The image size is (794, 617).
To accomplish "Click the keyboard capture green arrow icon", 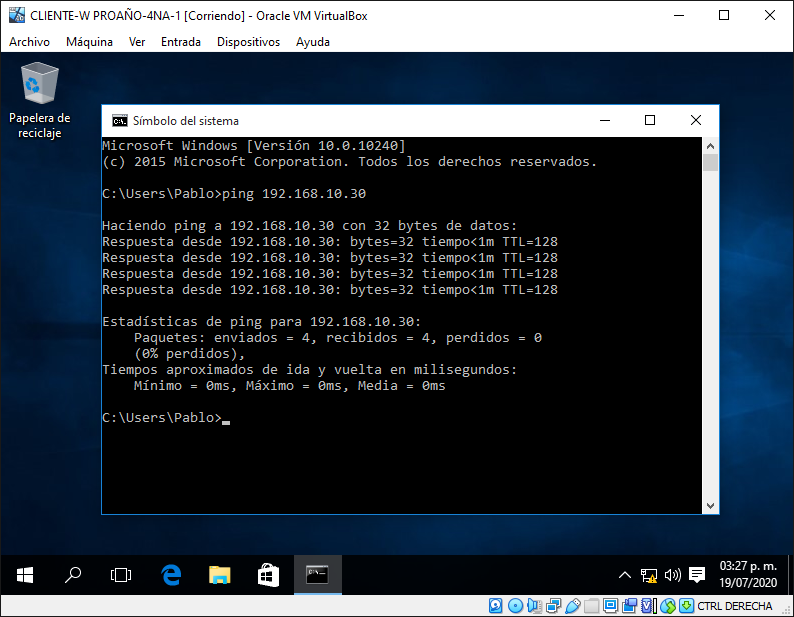I will point(687,605).
